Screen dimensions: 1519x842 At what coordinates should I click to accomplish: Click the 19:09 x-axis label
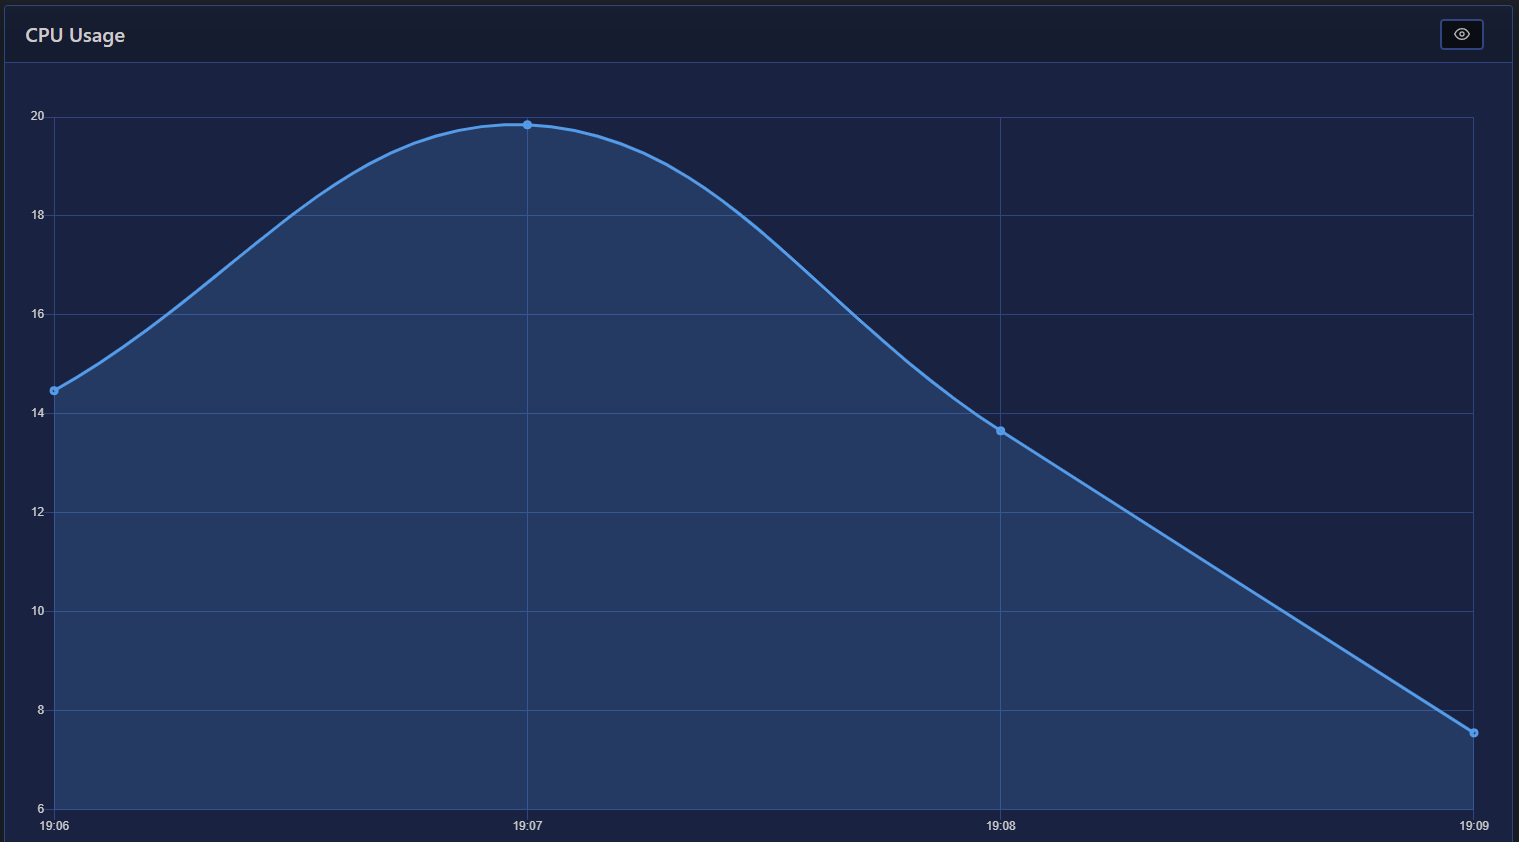[x=1473, y=826]
